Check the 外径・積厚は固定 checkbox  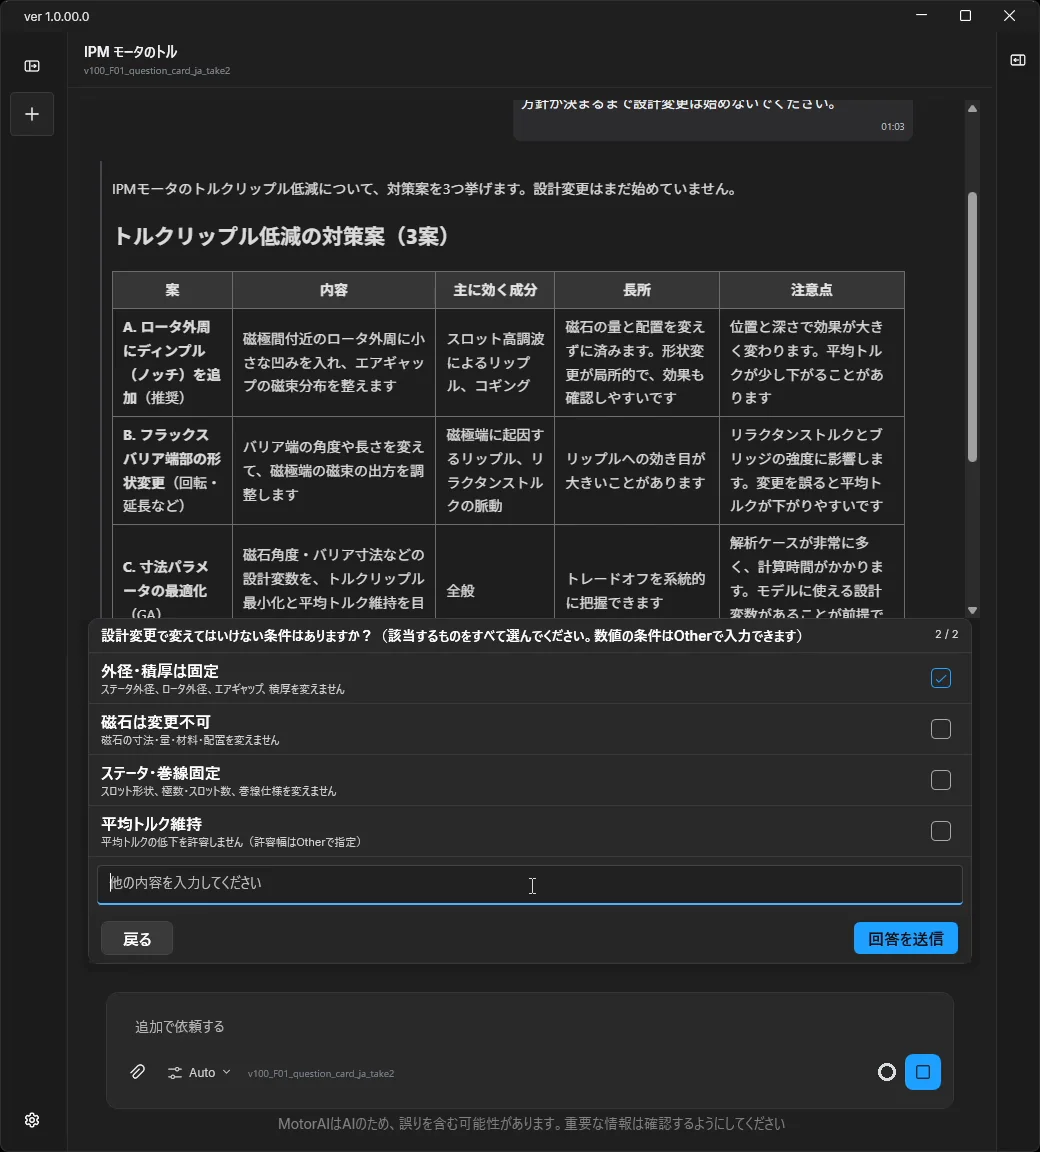pos(941,677)
